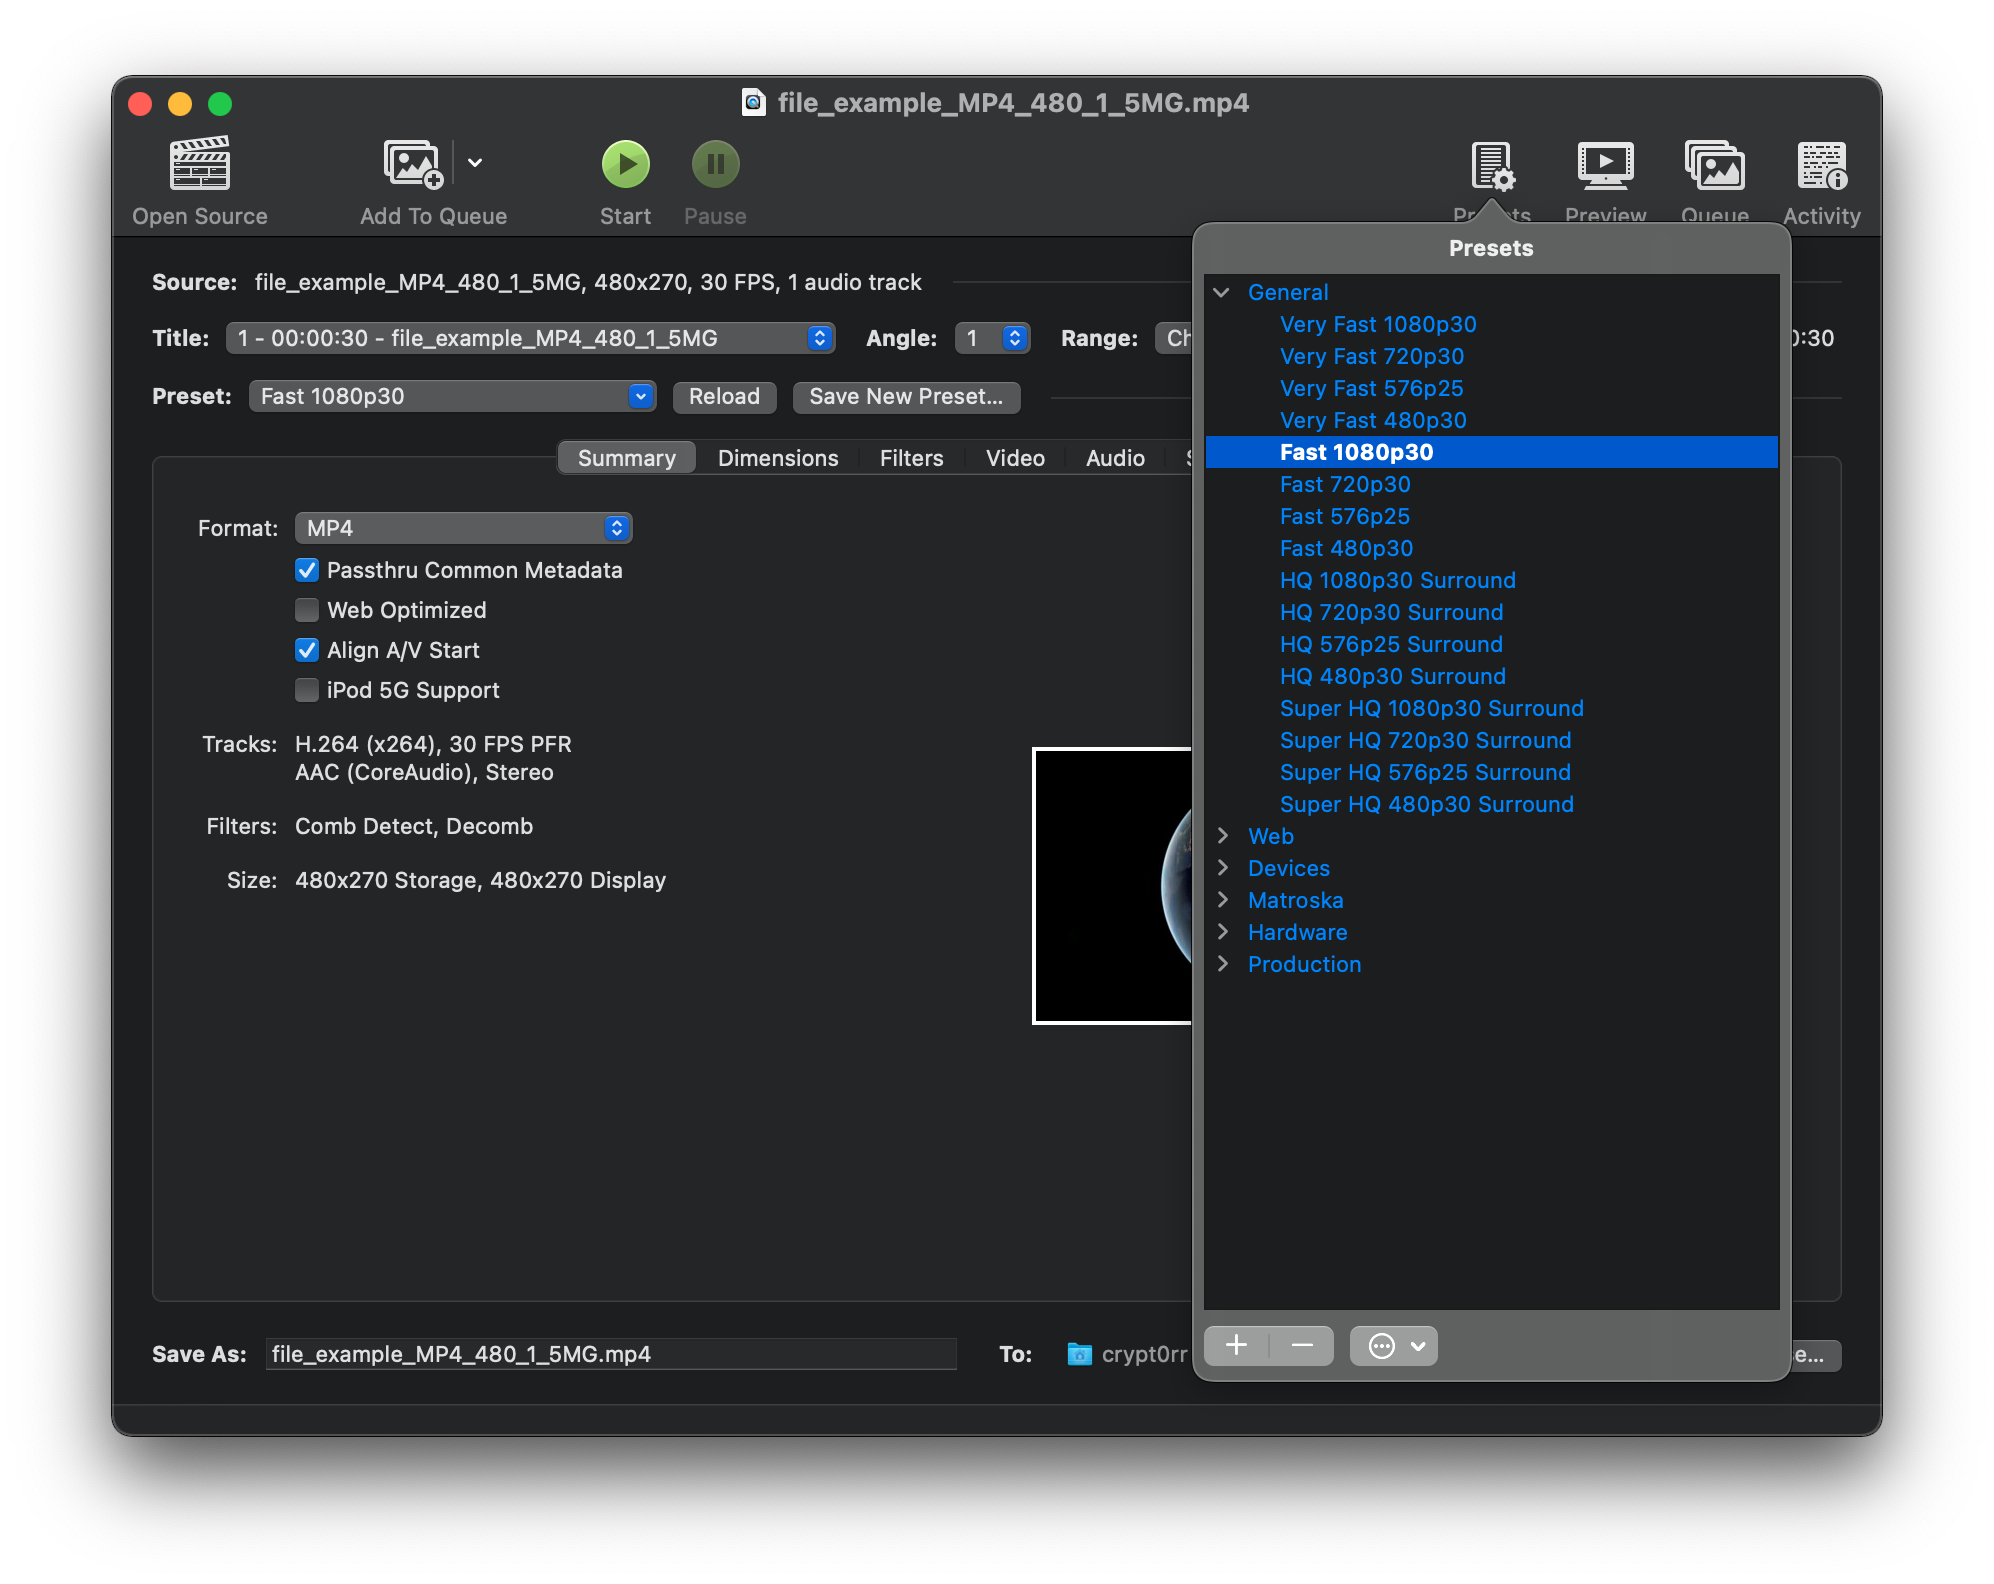The width and height of the screenshot is (1994, 1584).
Task: Expand the Matroska preset category
Action: tap(1222, 900)
